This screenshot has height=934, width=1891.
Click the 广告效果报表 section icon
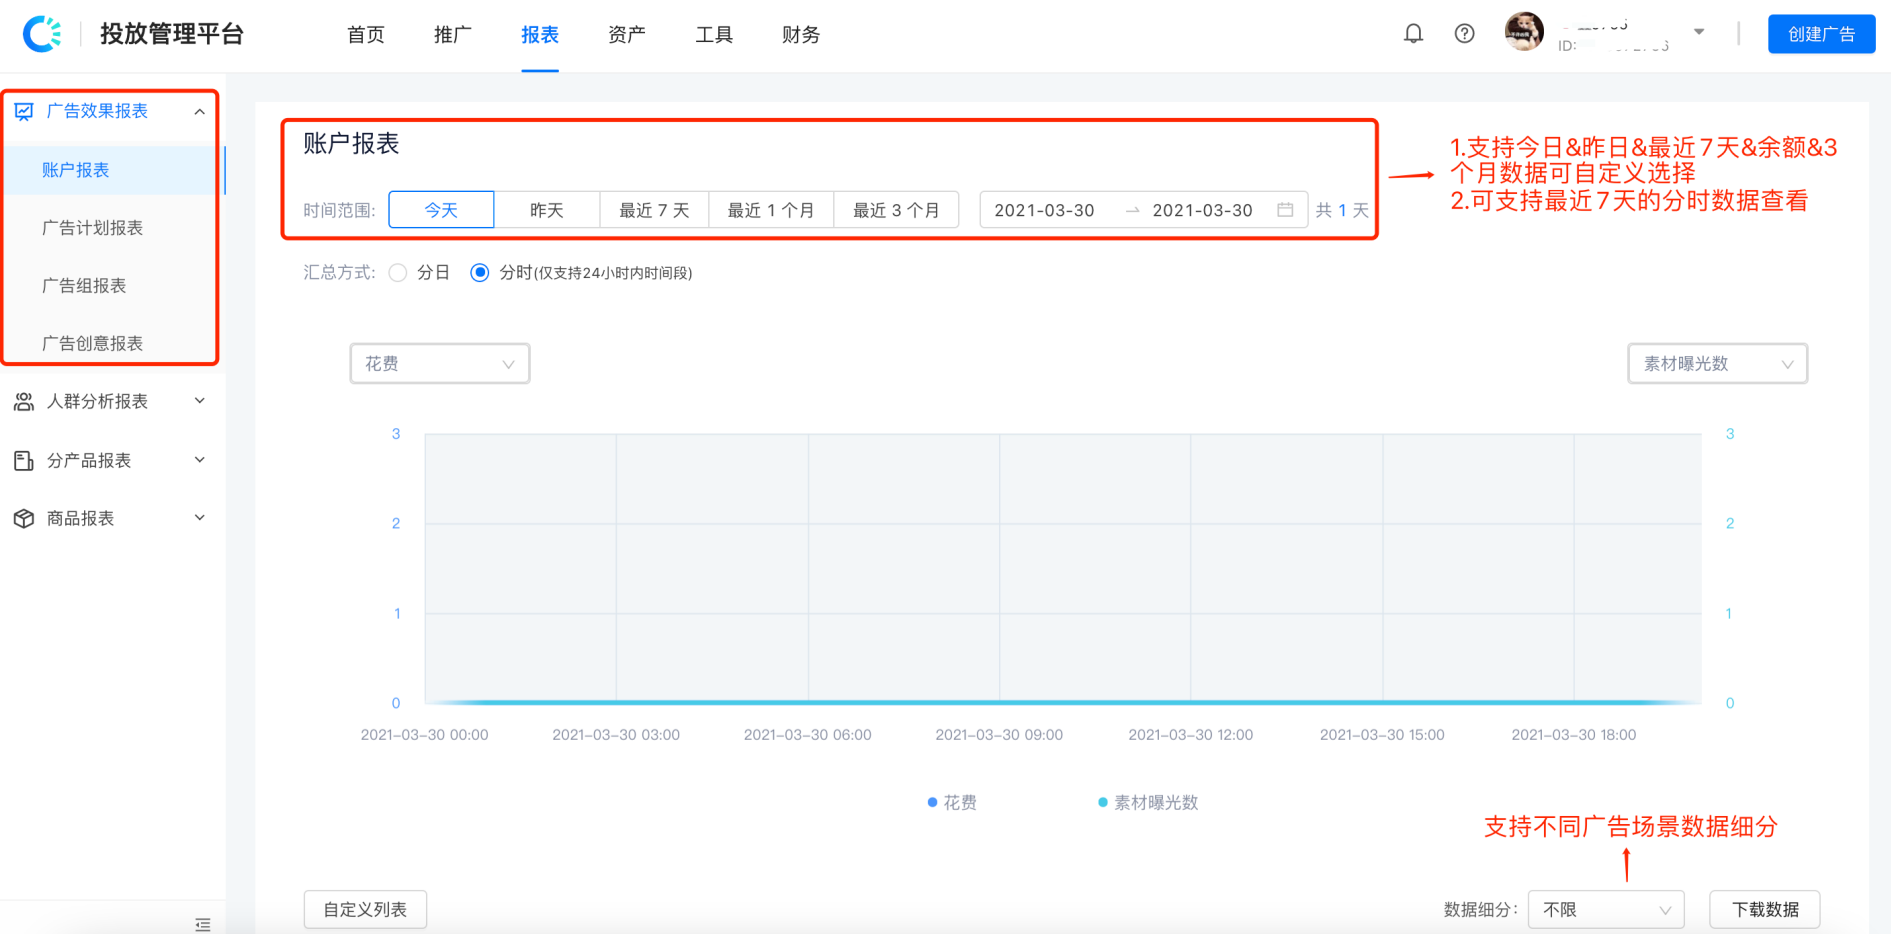24,111
